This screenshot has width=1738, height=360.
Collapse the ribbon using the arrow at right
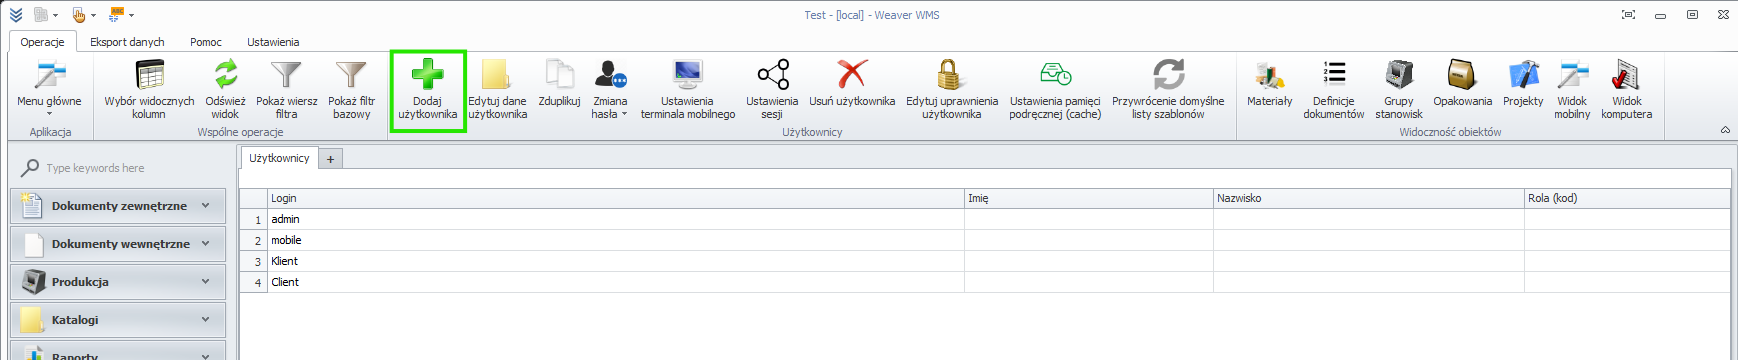tap(1725, 131)
